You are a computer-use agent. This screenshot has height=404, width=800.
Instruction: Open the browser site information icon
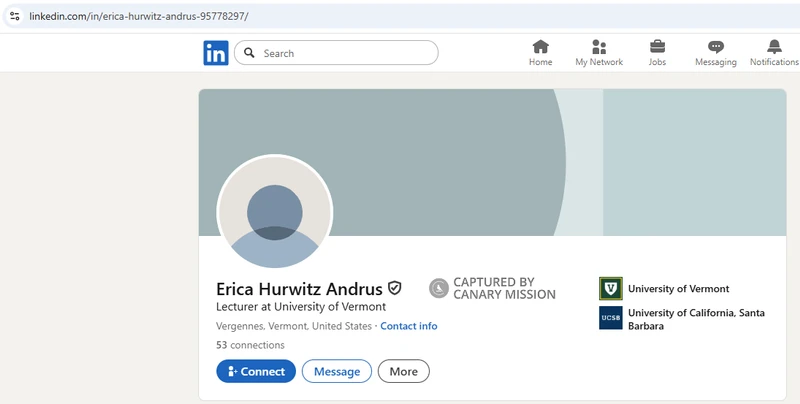click(x=14, y=16)
